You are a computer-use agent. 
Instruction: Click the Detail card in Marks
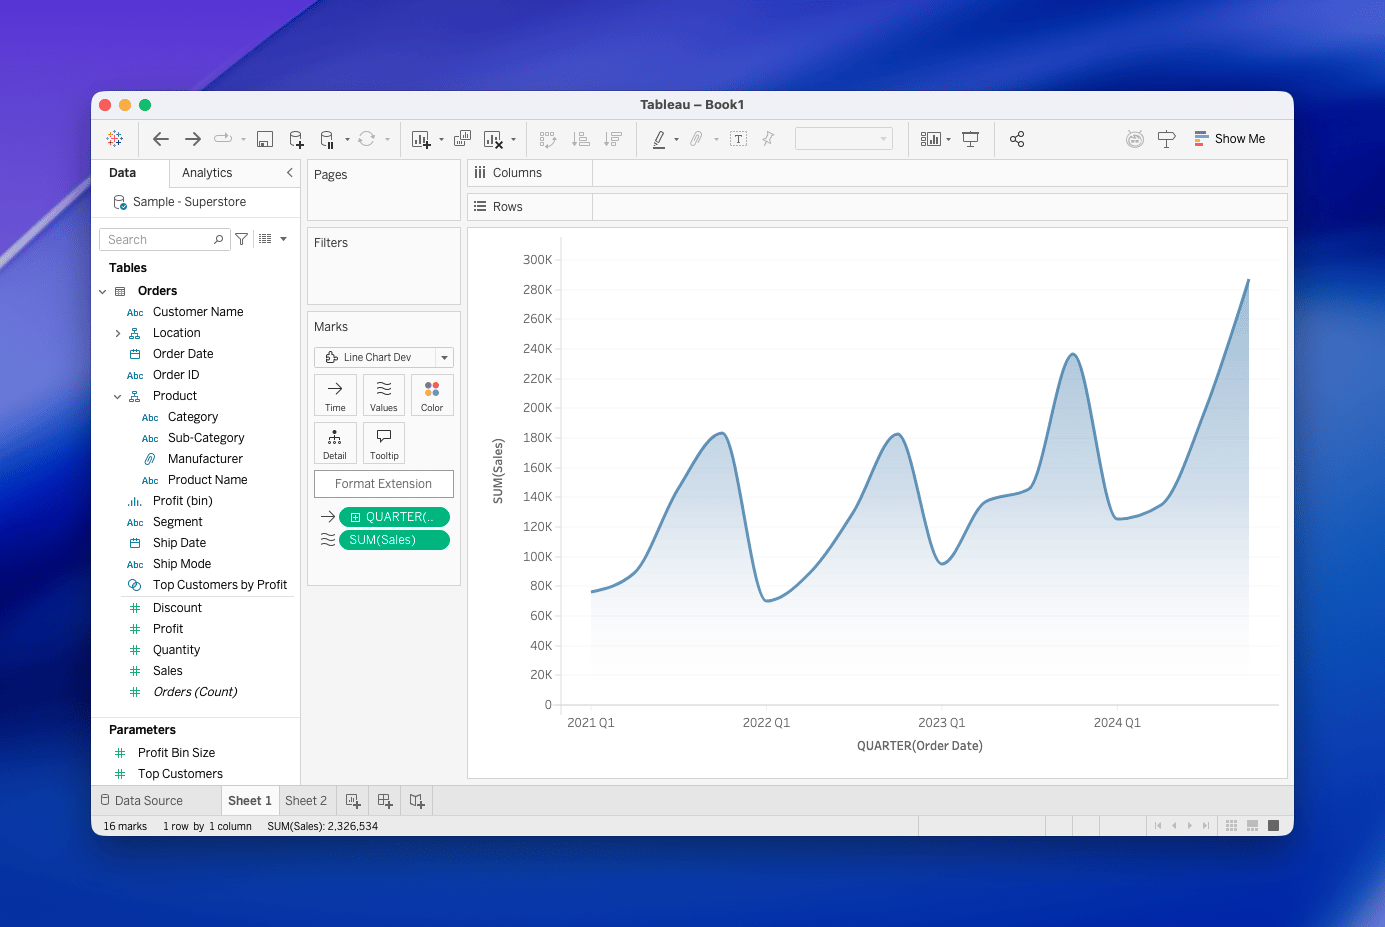tap(335, 443)
